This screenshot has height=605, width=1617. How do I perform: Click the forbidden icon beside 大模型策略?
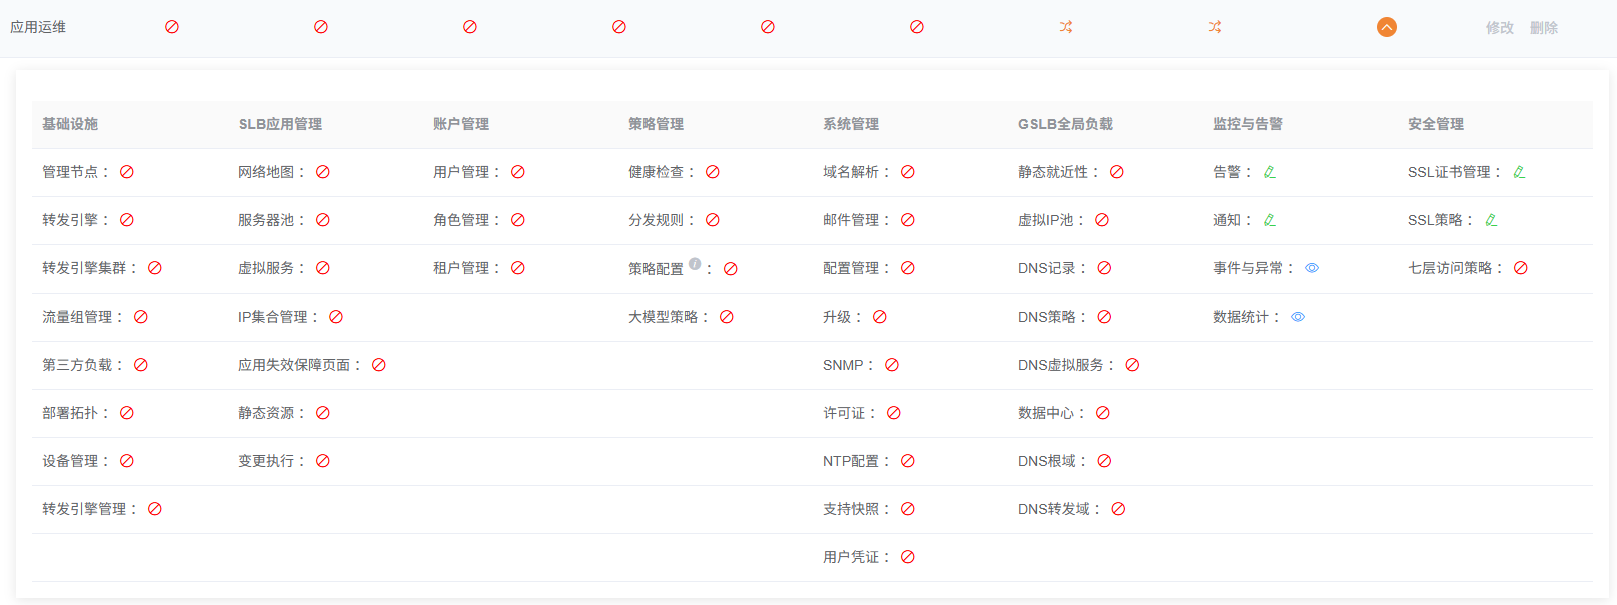727,317
